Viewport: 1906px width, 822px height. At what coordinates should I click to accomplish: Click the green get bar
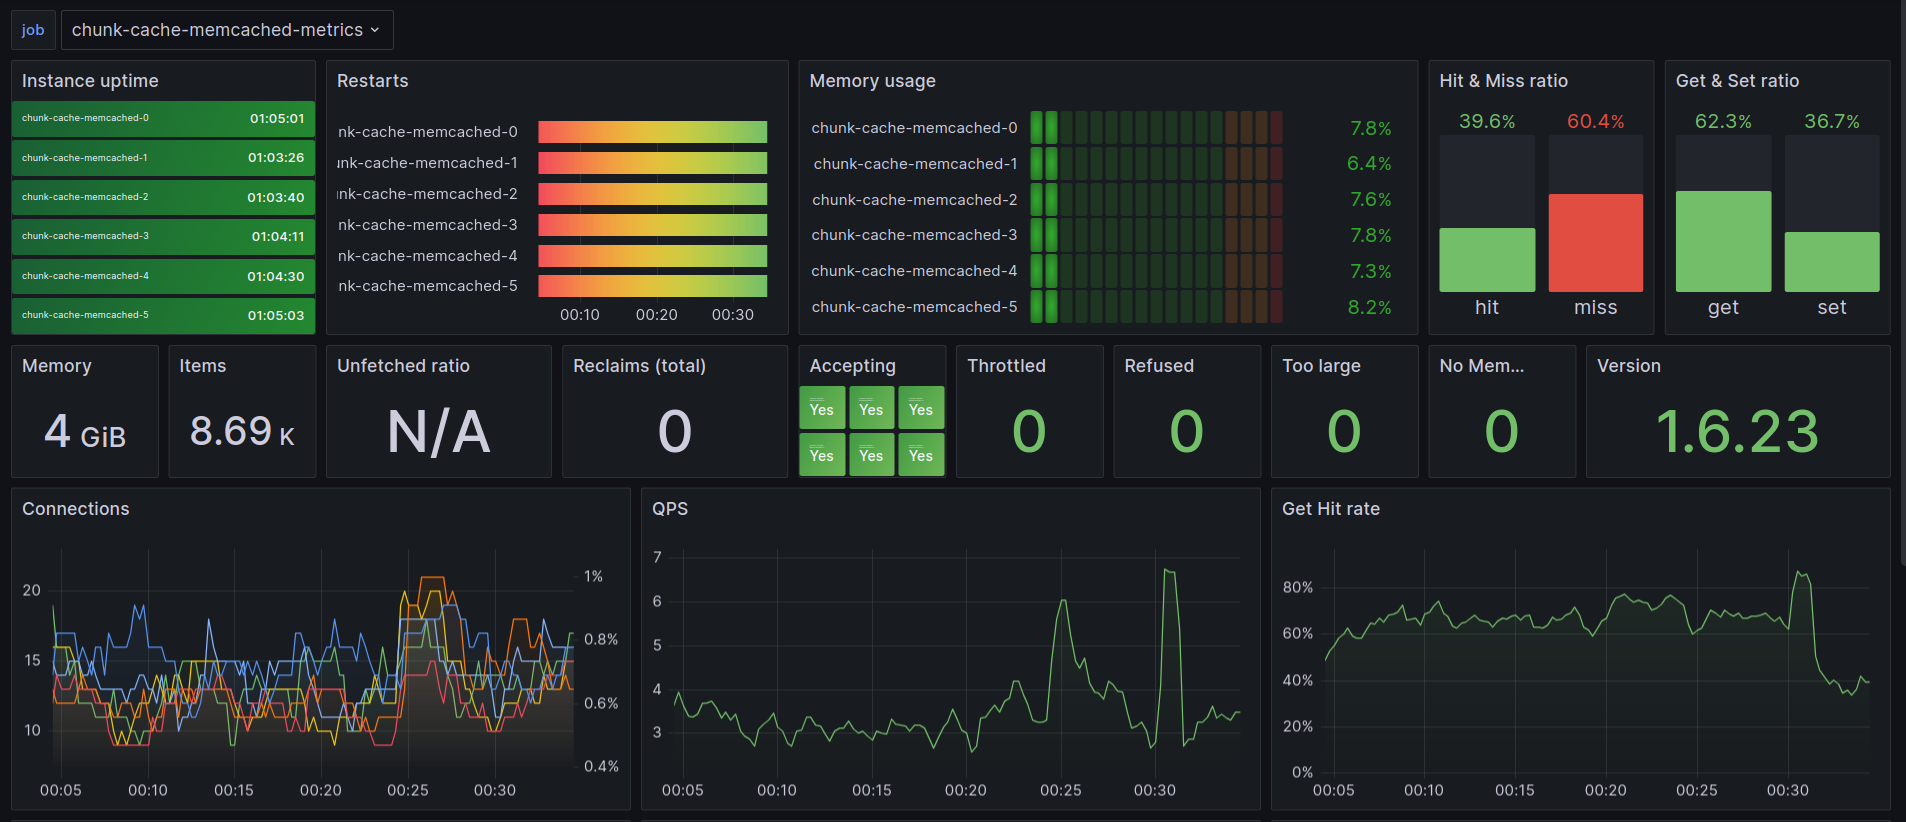tap(1723, 241)
